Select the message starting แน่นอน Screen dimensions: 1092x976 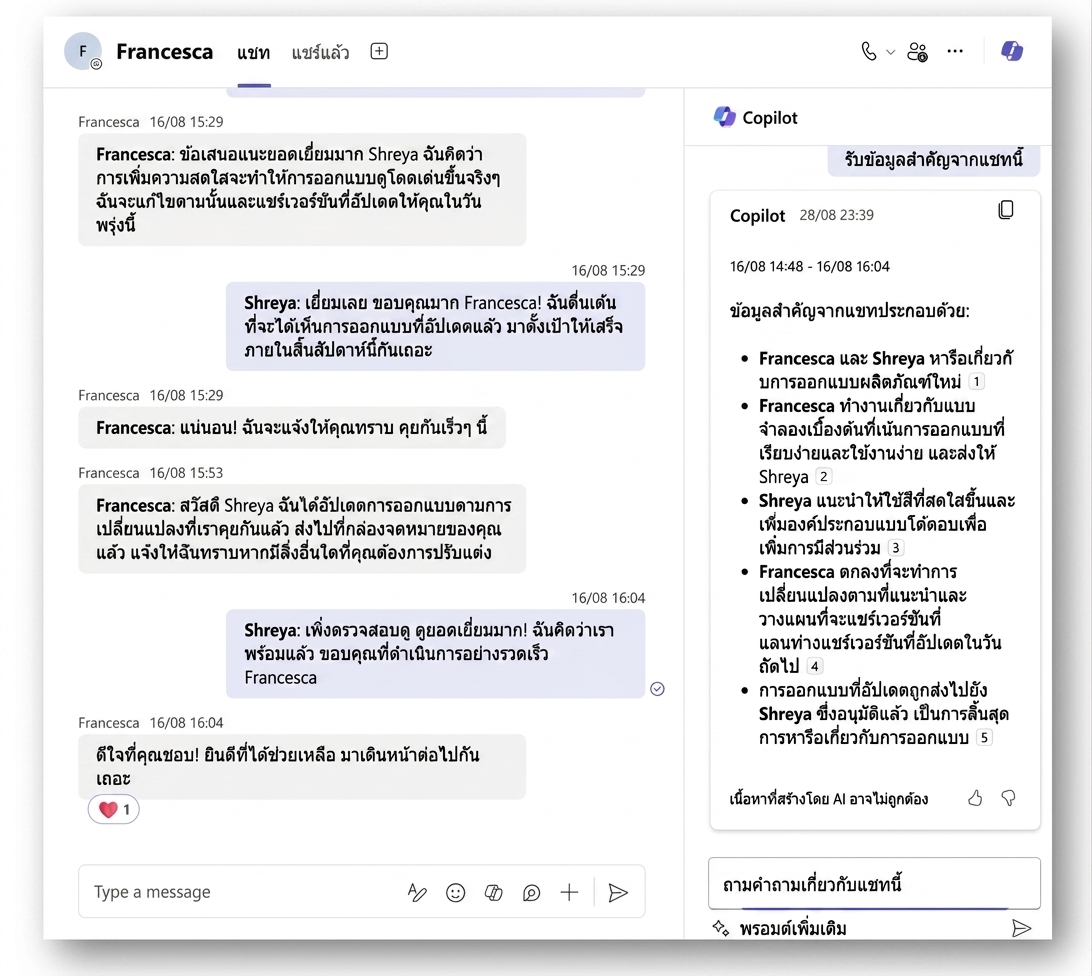tap(292, 427)
